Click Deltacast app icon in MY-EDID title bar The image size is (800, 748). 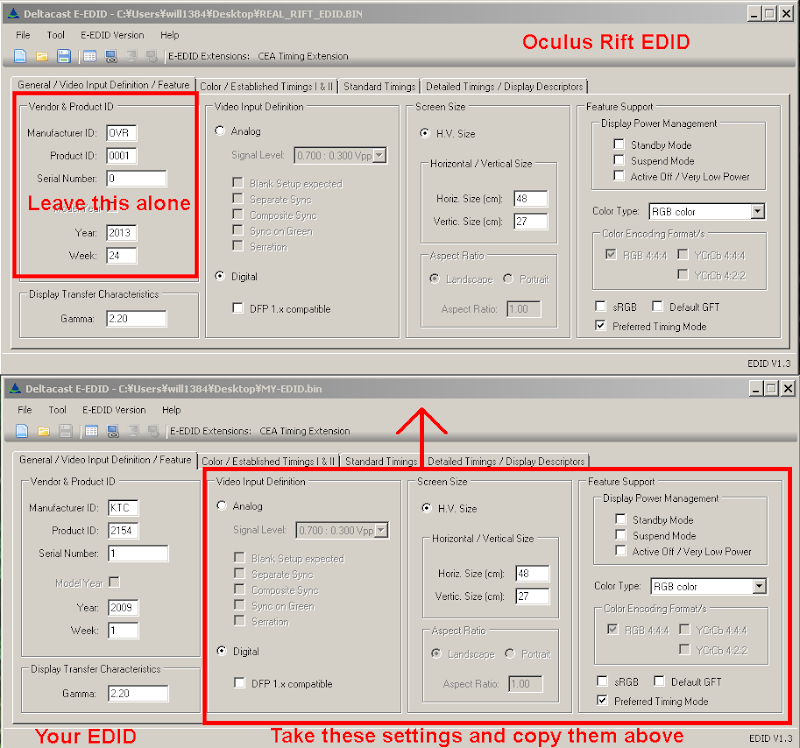[15, 388]
